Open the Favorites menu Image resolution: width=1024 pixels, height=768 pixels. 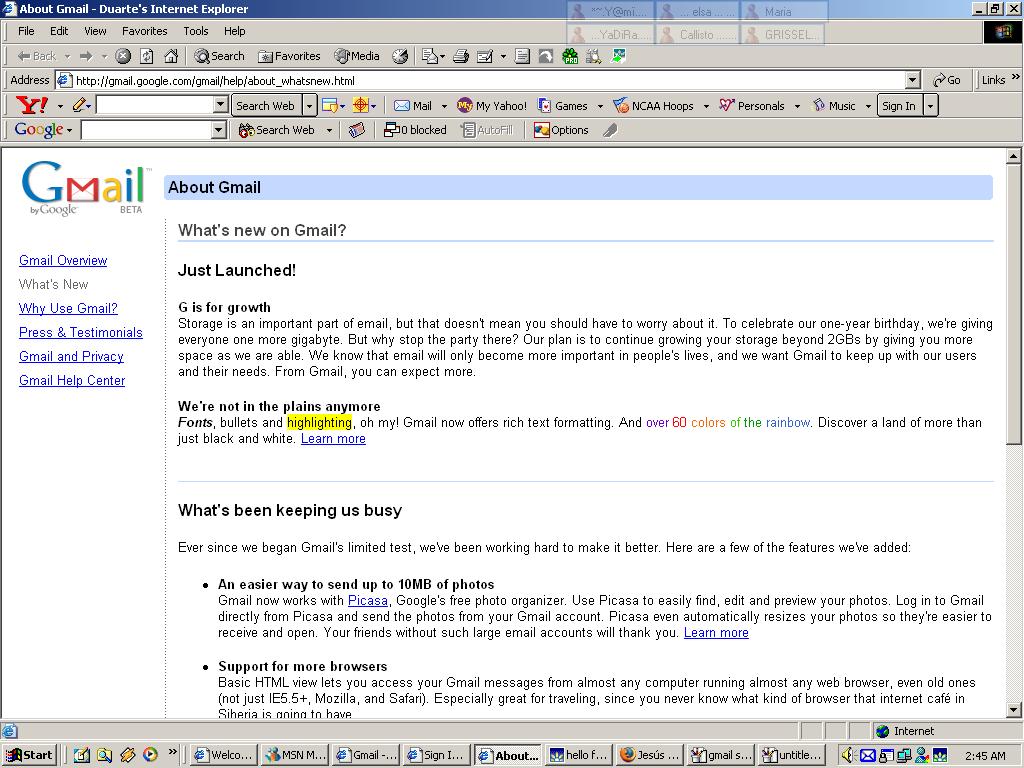tap(144, 31)
